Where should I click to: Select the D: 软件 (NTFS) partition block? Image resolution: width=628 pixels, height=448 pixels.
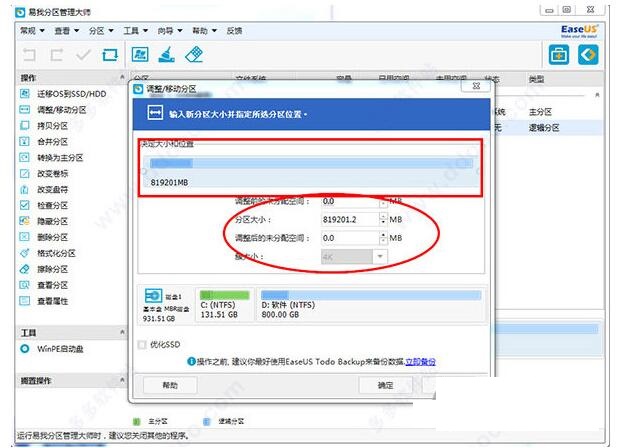tap(371, 304)
